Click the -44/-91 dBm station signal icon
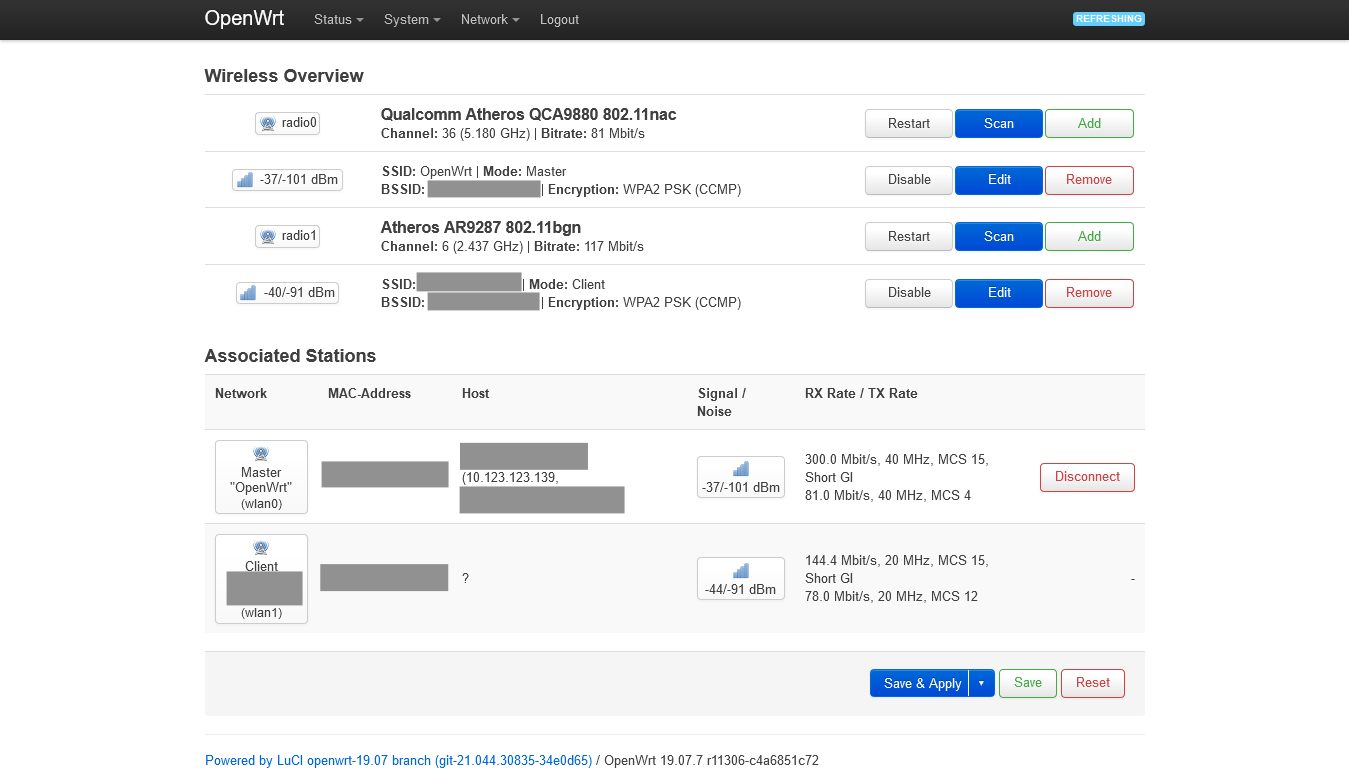The width and height of the screenshot is (1349, 775). coord(740,578)
